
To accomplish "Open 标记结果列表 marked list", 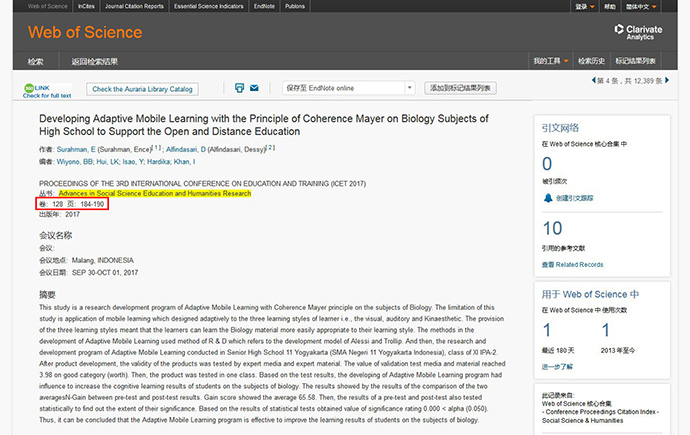I will pyautogui.click(x=635, y=61).
